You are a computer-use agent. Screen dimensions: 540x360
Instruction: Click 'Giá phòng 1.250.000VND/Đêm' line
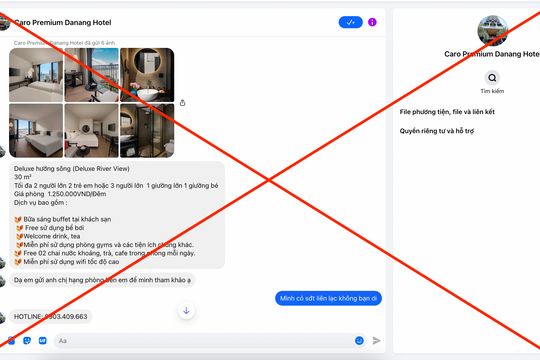click(x=60, y=194)
